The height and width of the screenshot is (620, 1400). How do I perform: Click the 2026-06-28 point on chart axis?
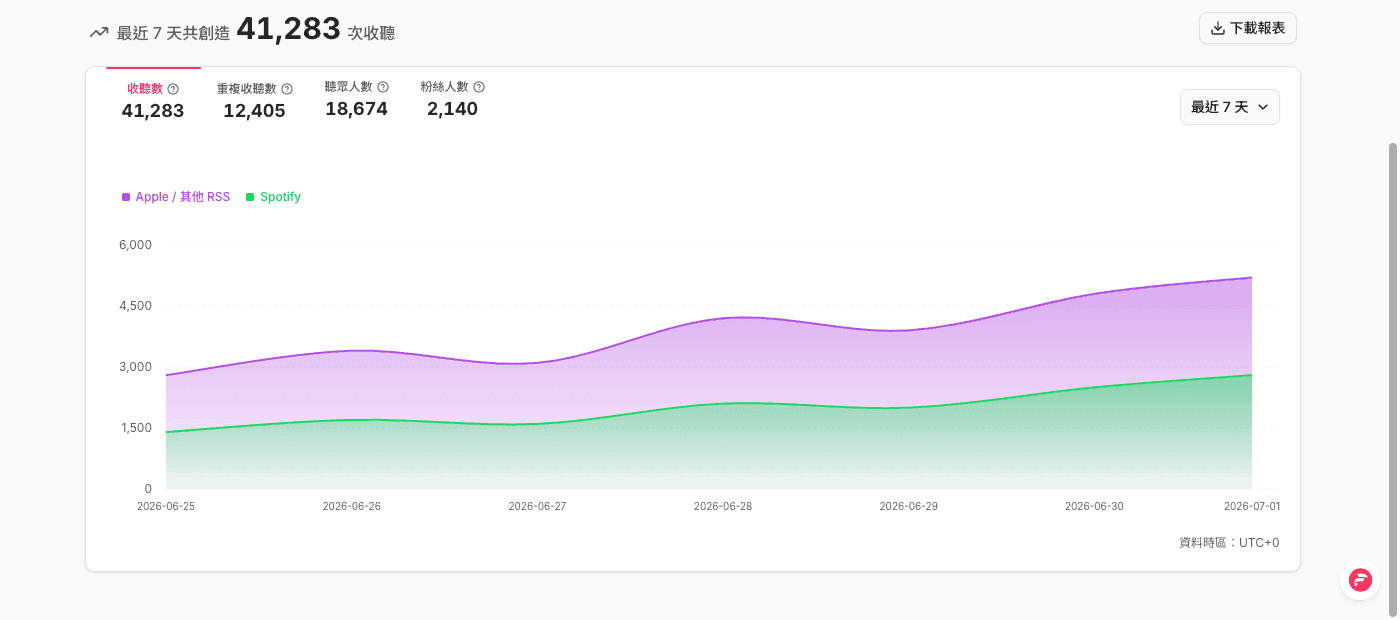click(x=722, y=506)
